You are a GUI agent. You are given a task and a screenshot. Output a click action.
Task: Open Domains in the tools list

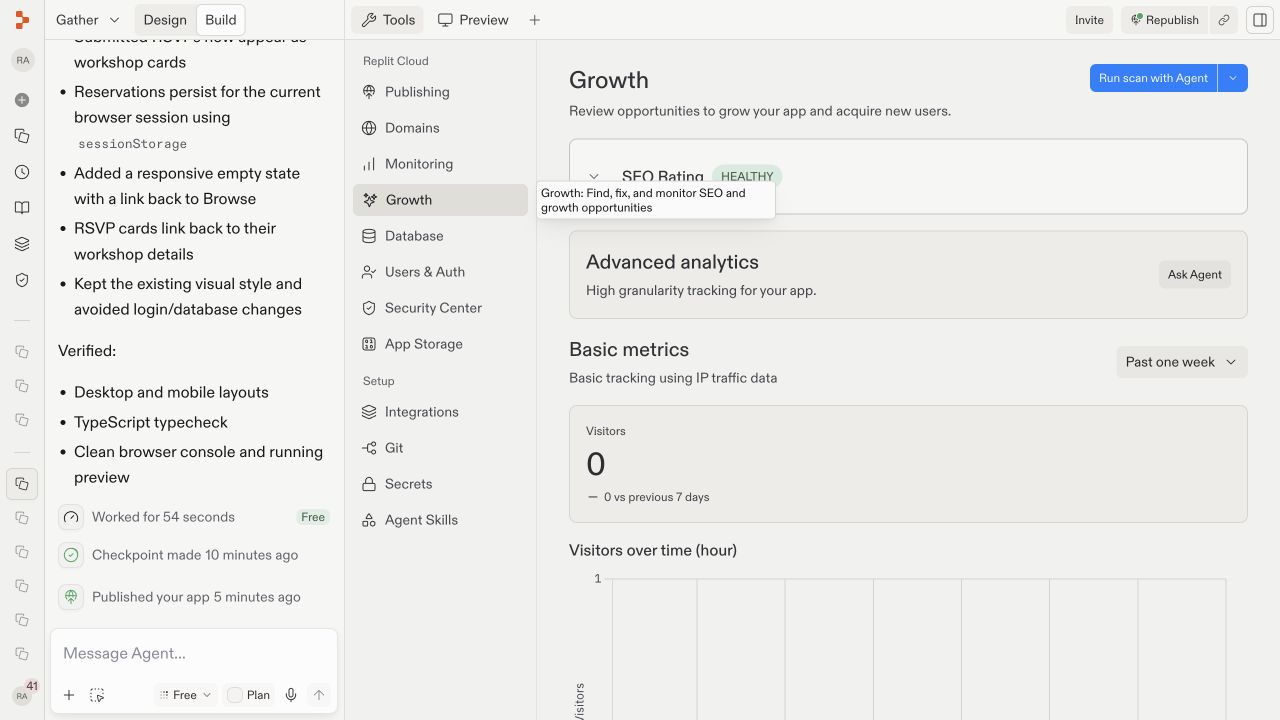(x=440, y=128)
